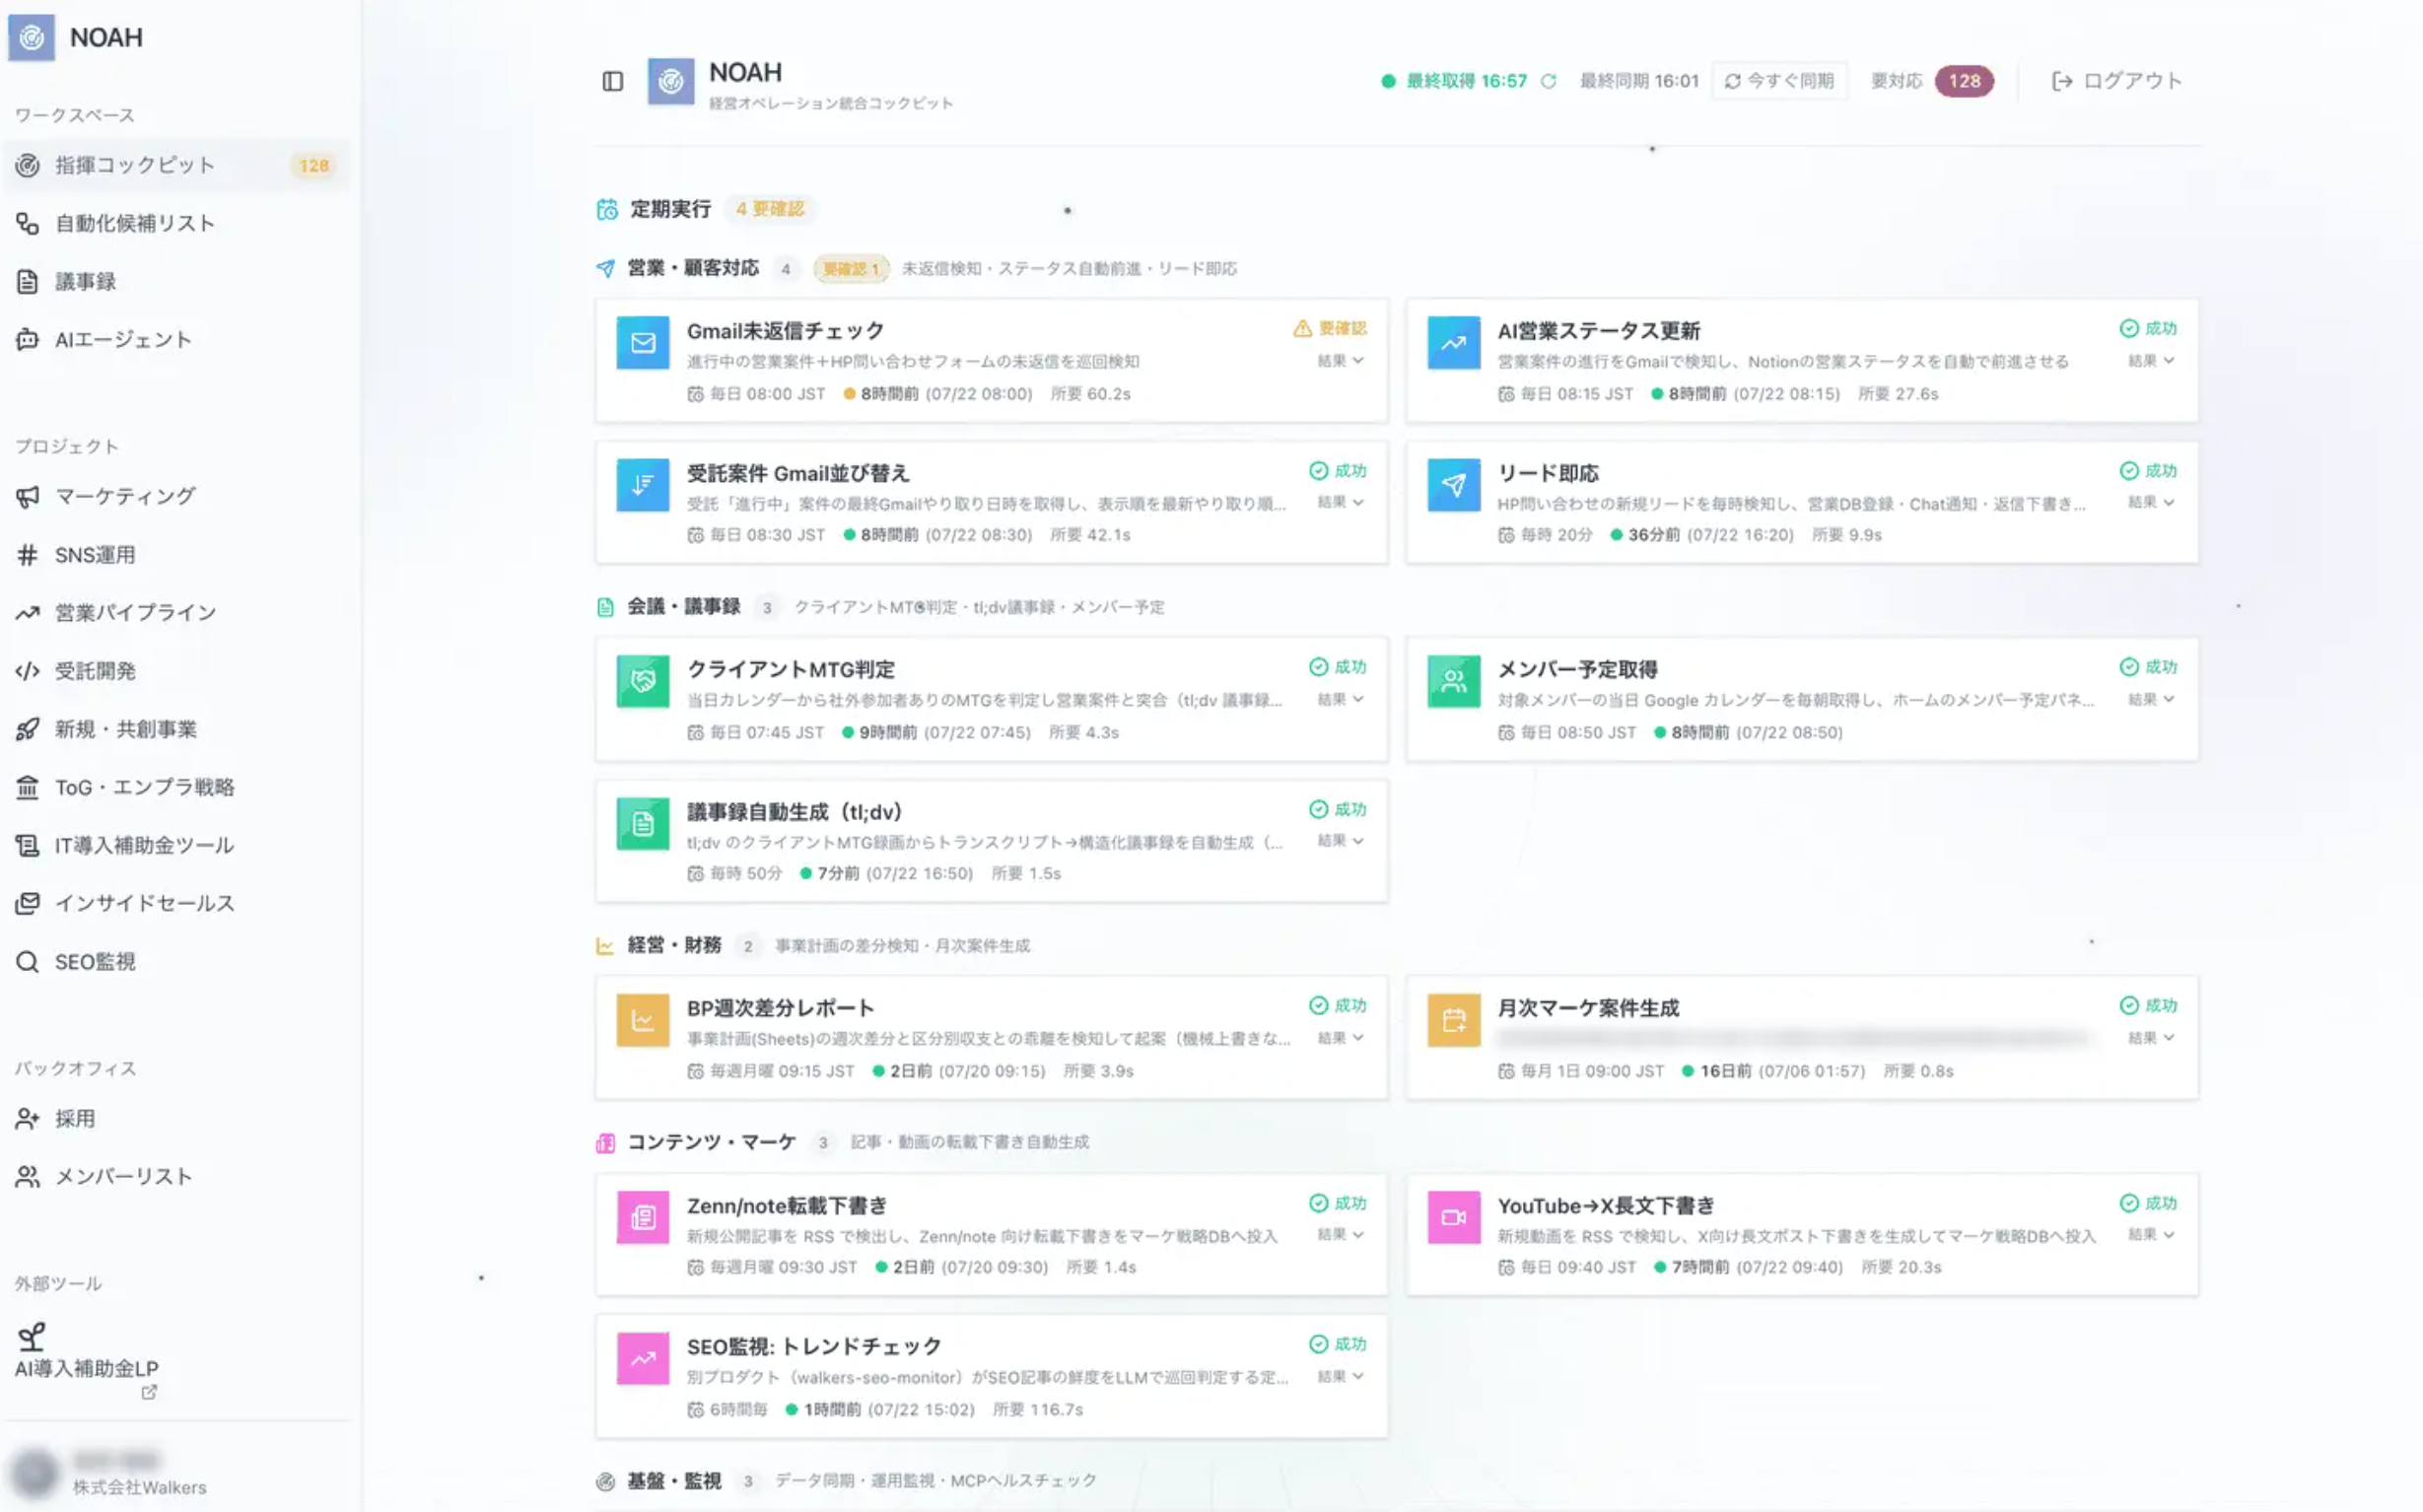Expand 結果 on リード即応 card
Viewport: 2423px width, 1512px height.
coord(2151,502)
